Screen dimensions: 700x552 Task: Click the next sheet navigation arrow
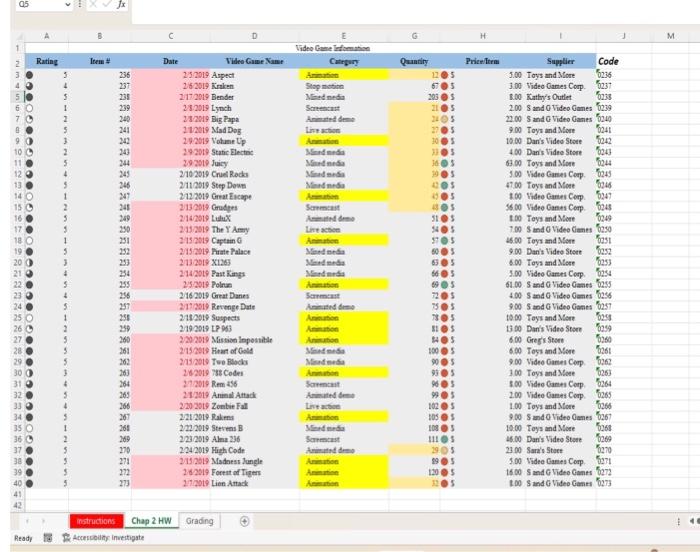click(43, 521)
